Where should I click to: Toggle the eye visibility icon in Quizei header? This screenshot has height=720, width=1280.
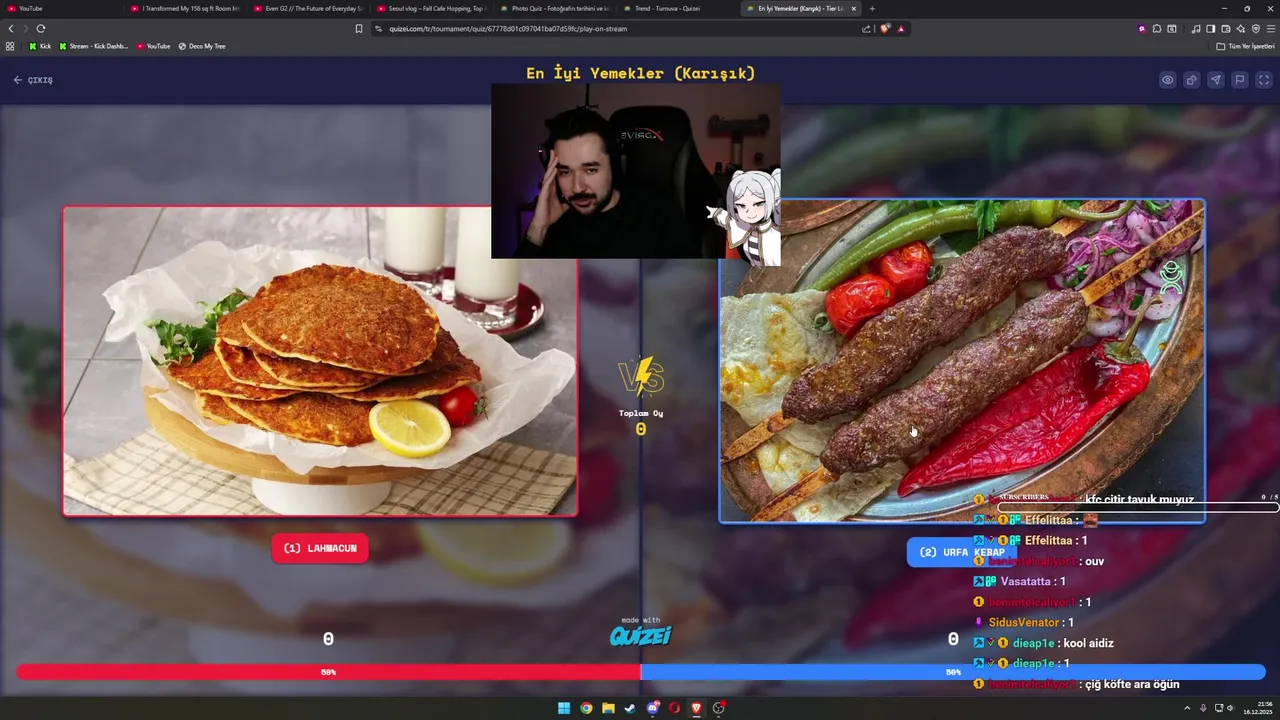pos(1167,80)
